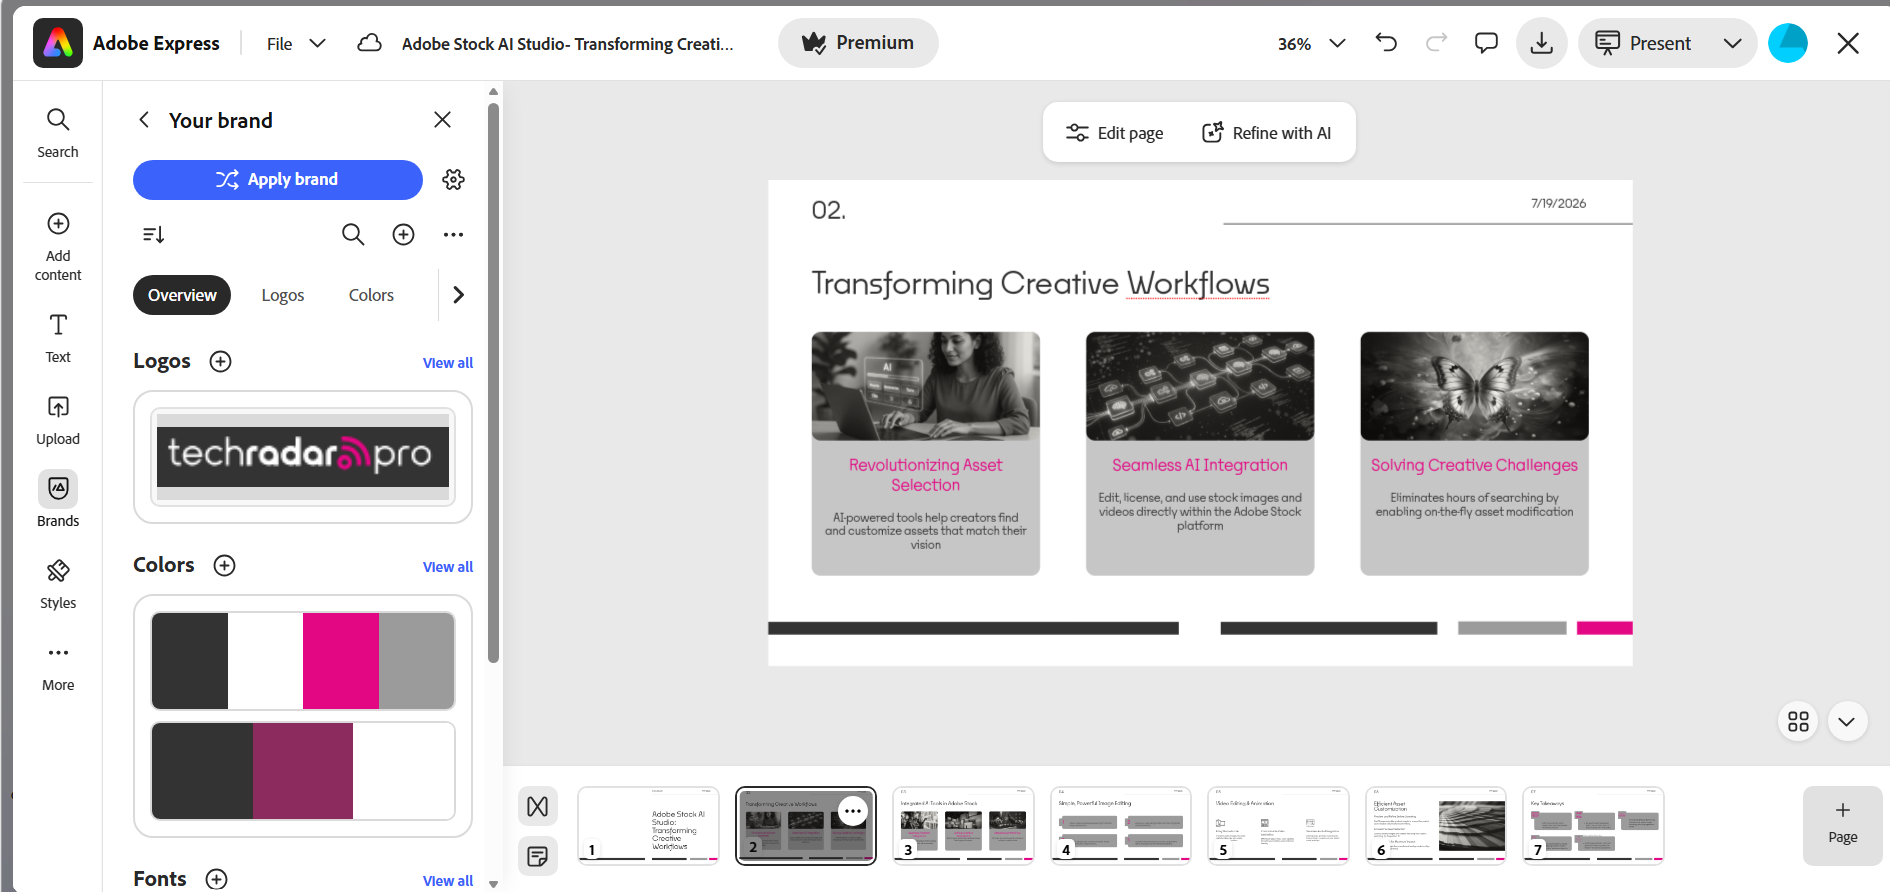The width and height of the screenshot is (1890, 892).
Task: Click Refine with AI button
Action: point(1266,133)
